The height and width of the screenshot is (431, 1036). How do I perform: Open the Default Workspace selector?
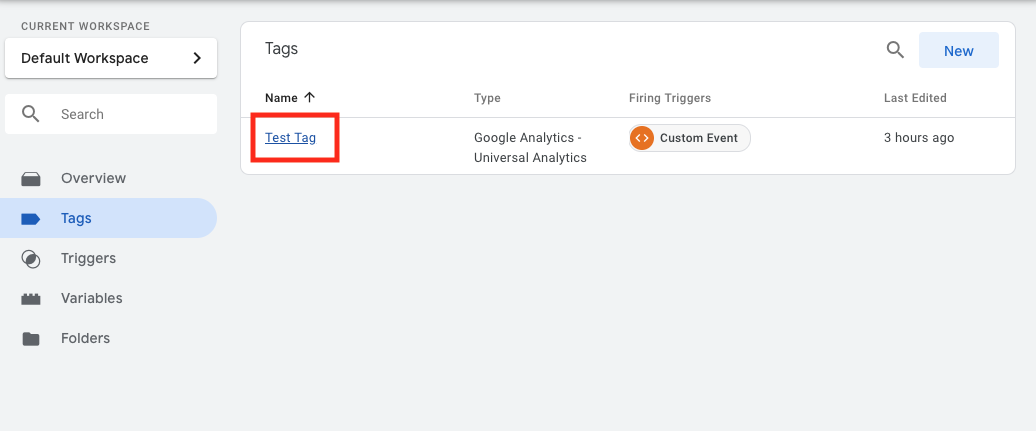pos(111,58)
